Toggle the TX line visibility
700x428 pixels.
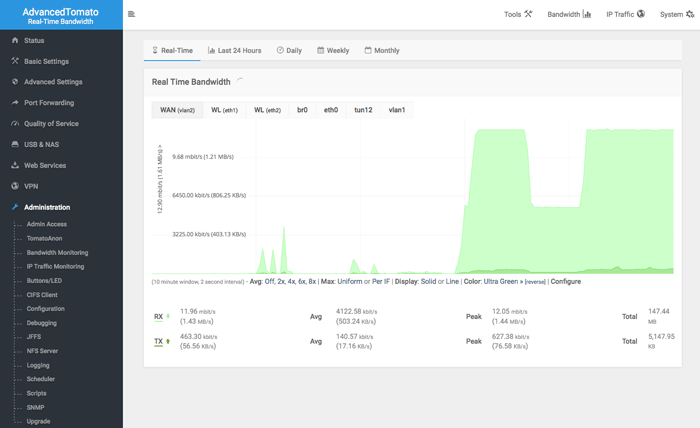(x=158, y=341)
